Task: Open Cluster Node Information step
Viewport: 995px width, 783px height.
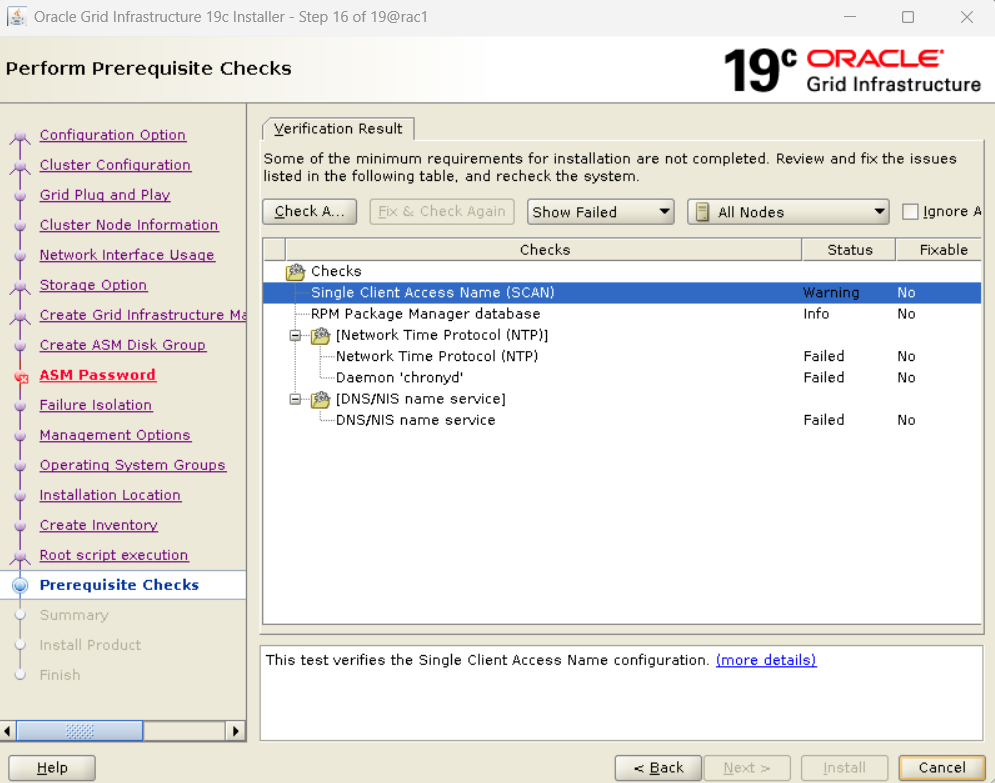Action: coord(129,225)
